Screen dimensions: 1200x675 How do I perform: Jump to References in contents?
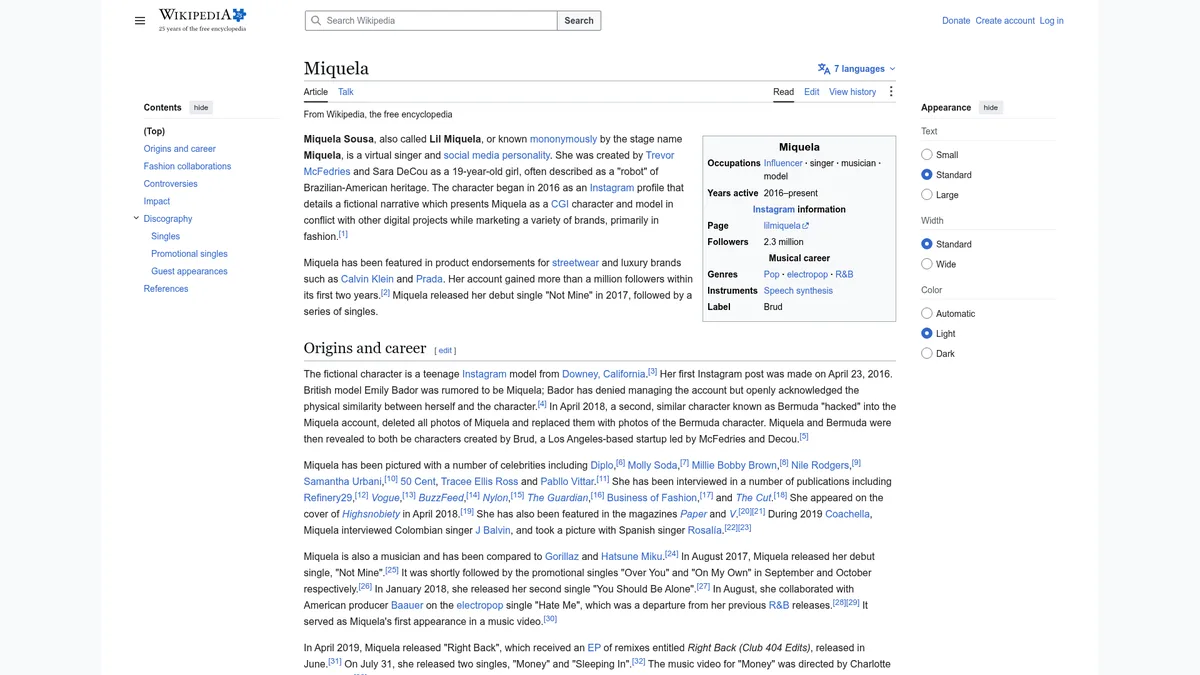166,289
